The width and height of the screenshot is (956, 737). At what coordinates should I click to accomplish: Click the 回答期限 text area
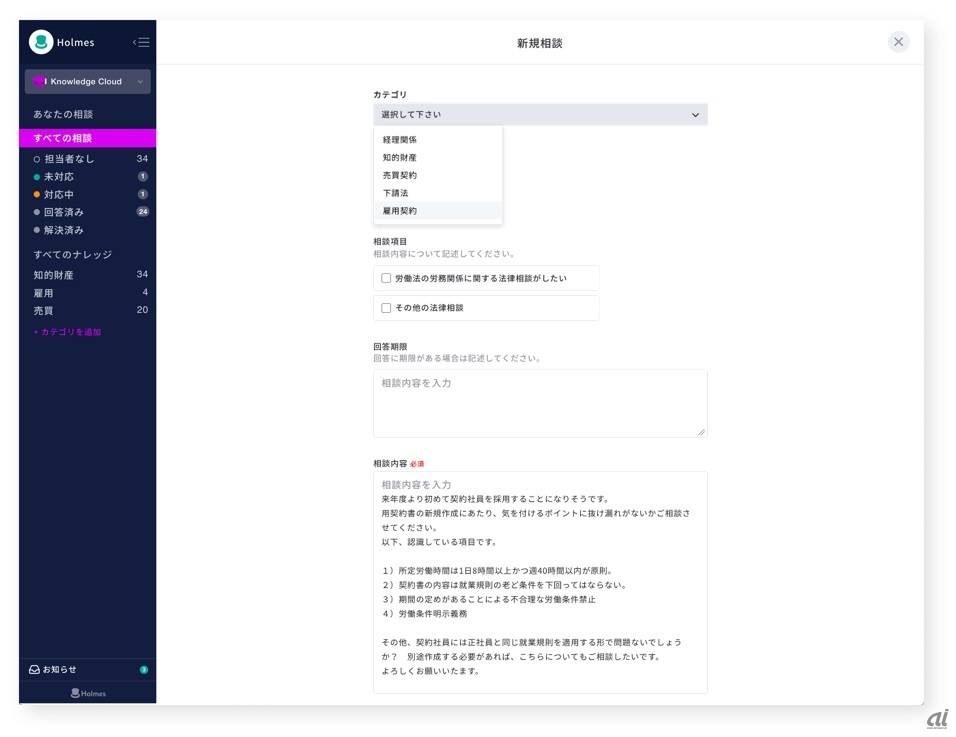[540, 404]
